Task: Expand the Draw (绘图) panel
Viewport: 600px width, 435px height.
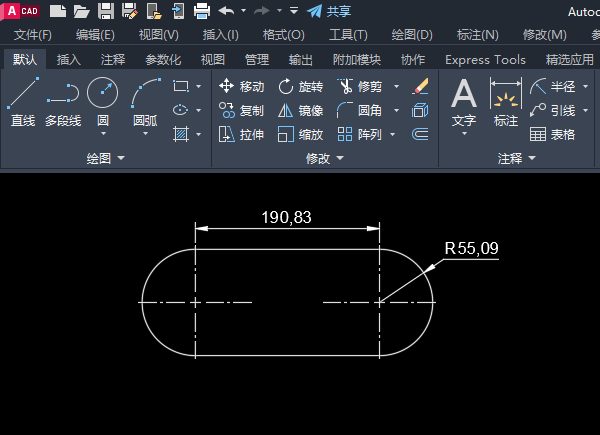Action: (x=106, y=158)
